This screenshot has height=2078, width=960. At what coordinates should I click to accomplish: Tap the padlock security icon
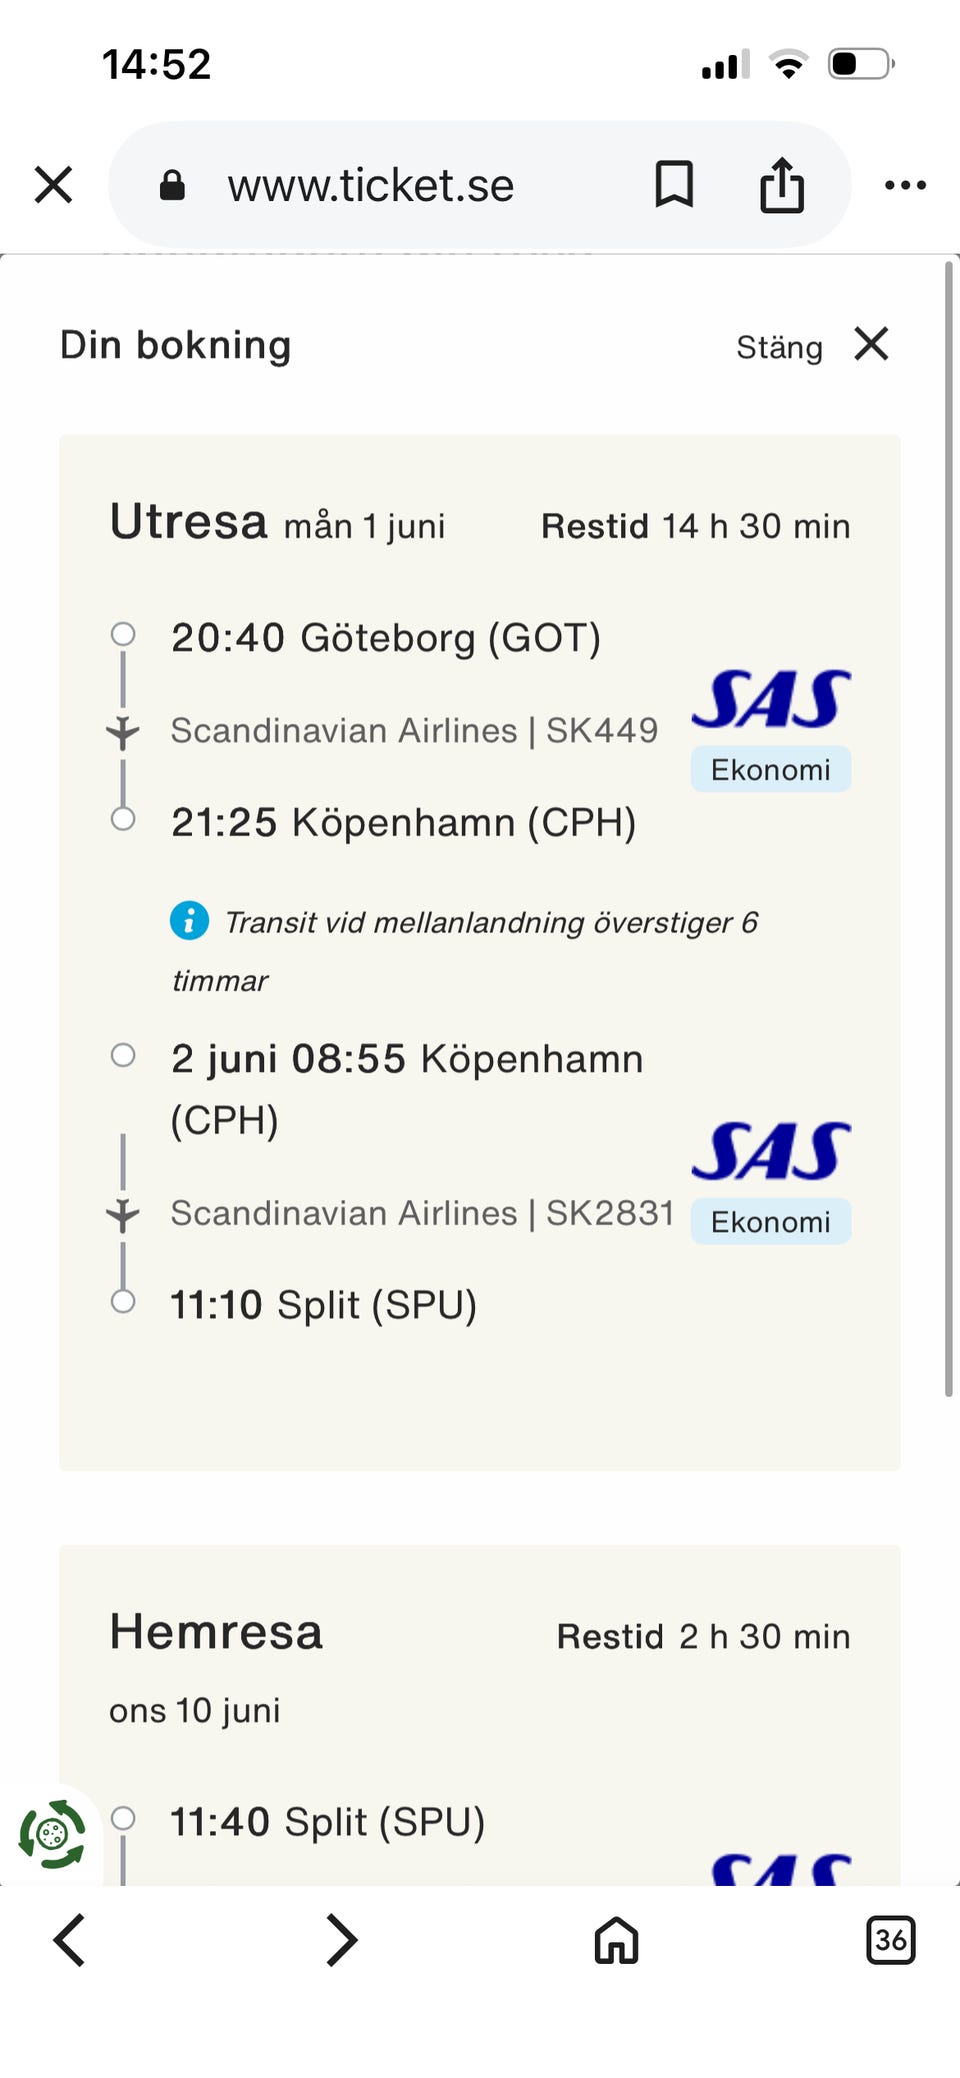[172, 186]
